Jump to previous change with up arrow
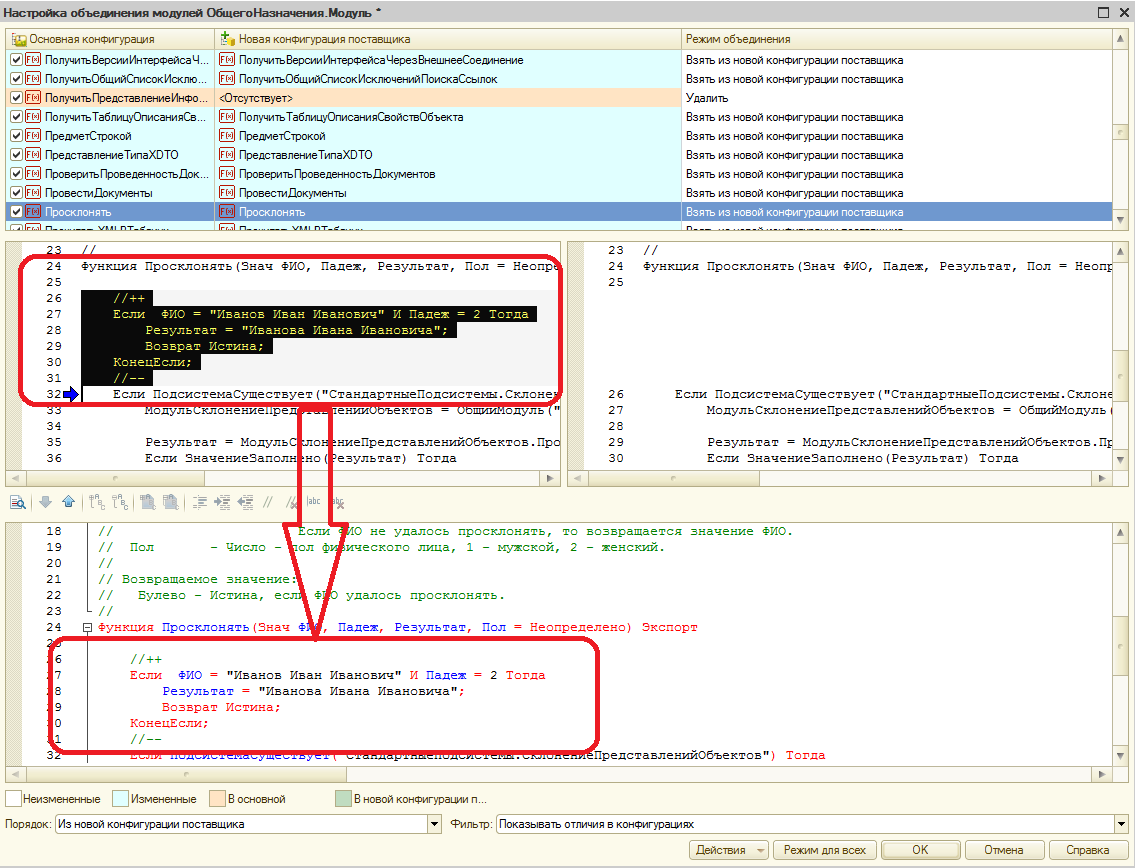 (68, 501)
